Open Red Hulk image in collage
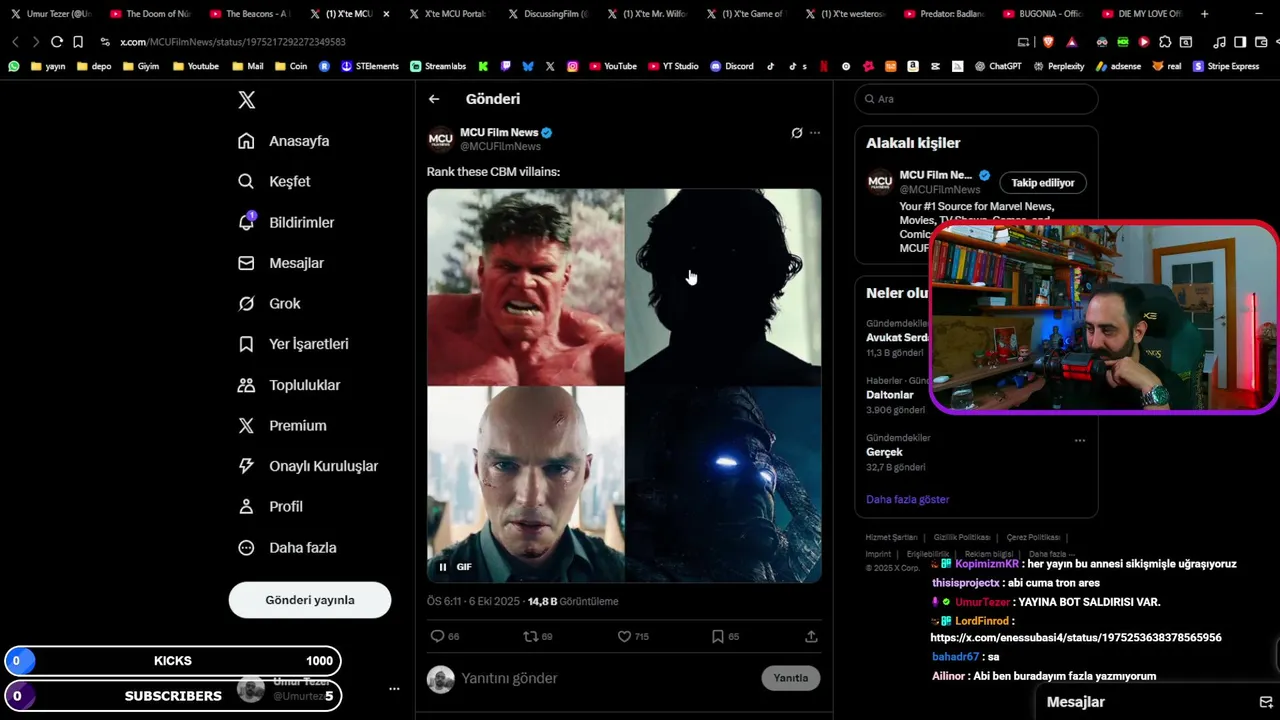 526,287
